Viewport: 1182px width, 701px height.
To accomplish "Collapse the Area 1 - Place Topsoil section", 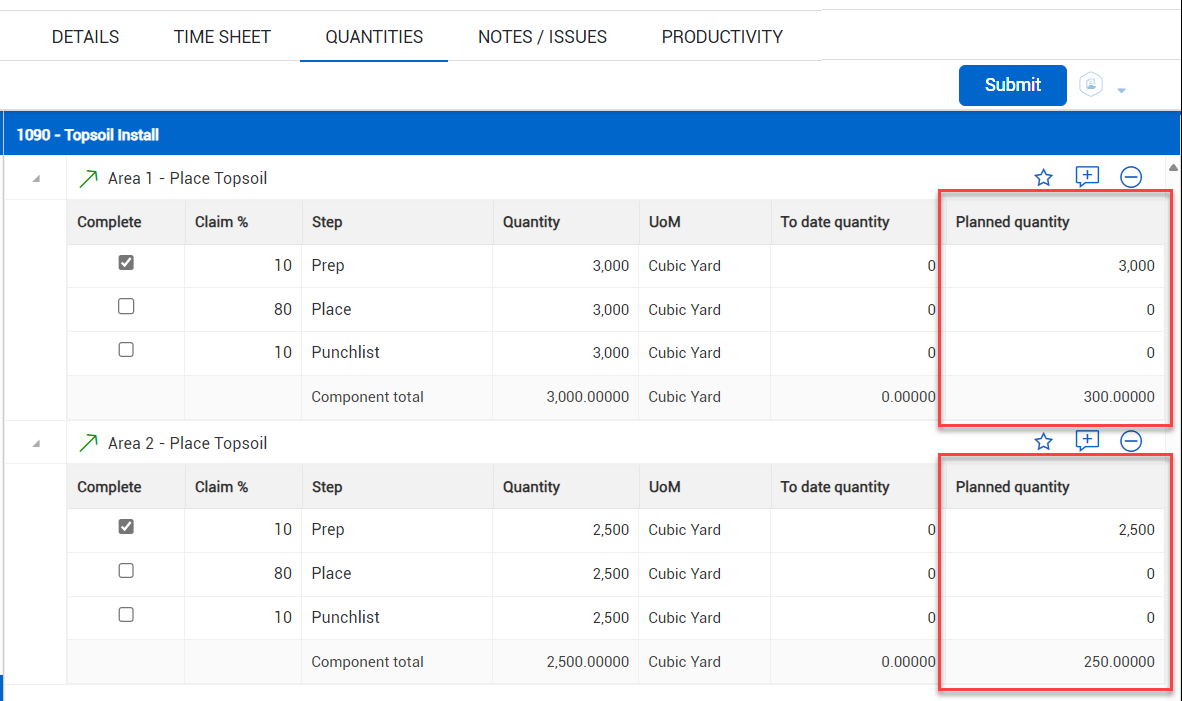I will click(36, 179).
